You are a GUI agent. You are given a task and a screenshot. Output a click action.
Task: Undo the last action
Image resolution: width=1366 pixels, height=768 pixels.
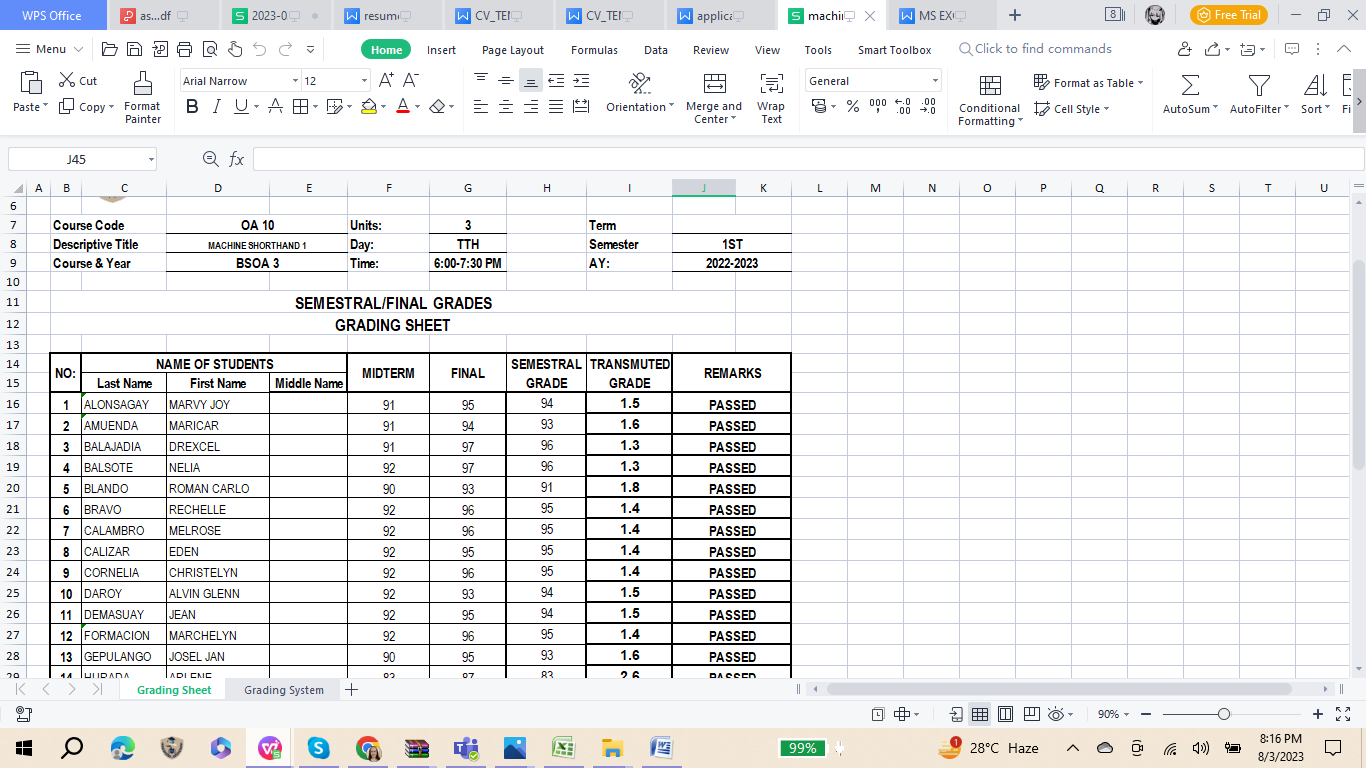[x=260, y=49]
